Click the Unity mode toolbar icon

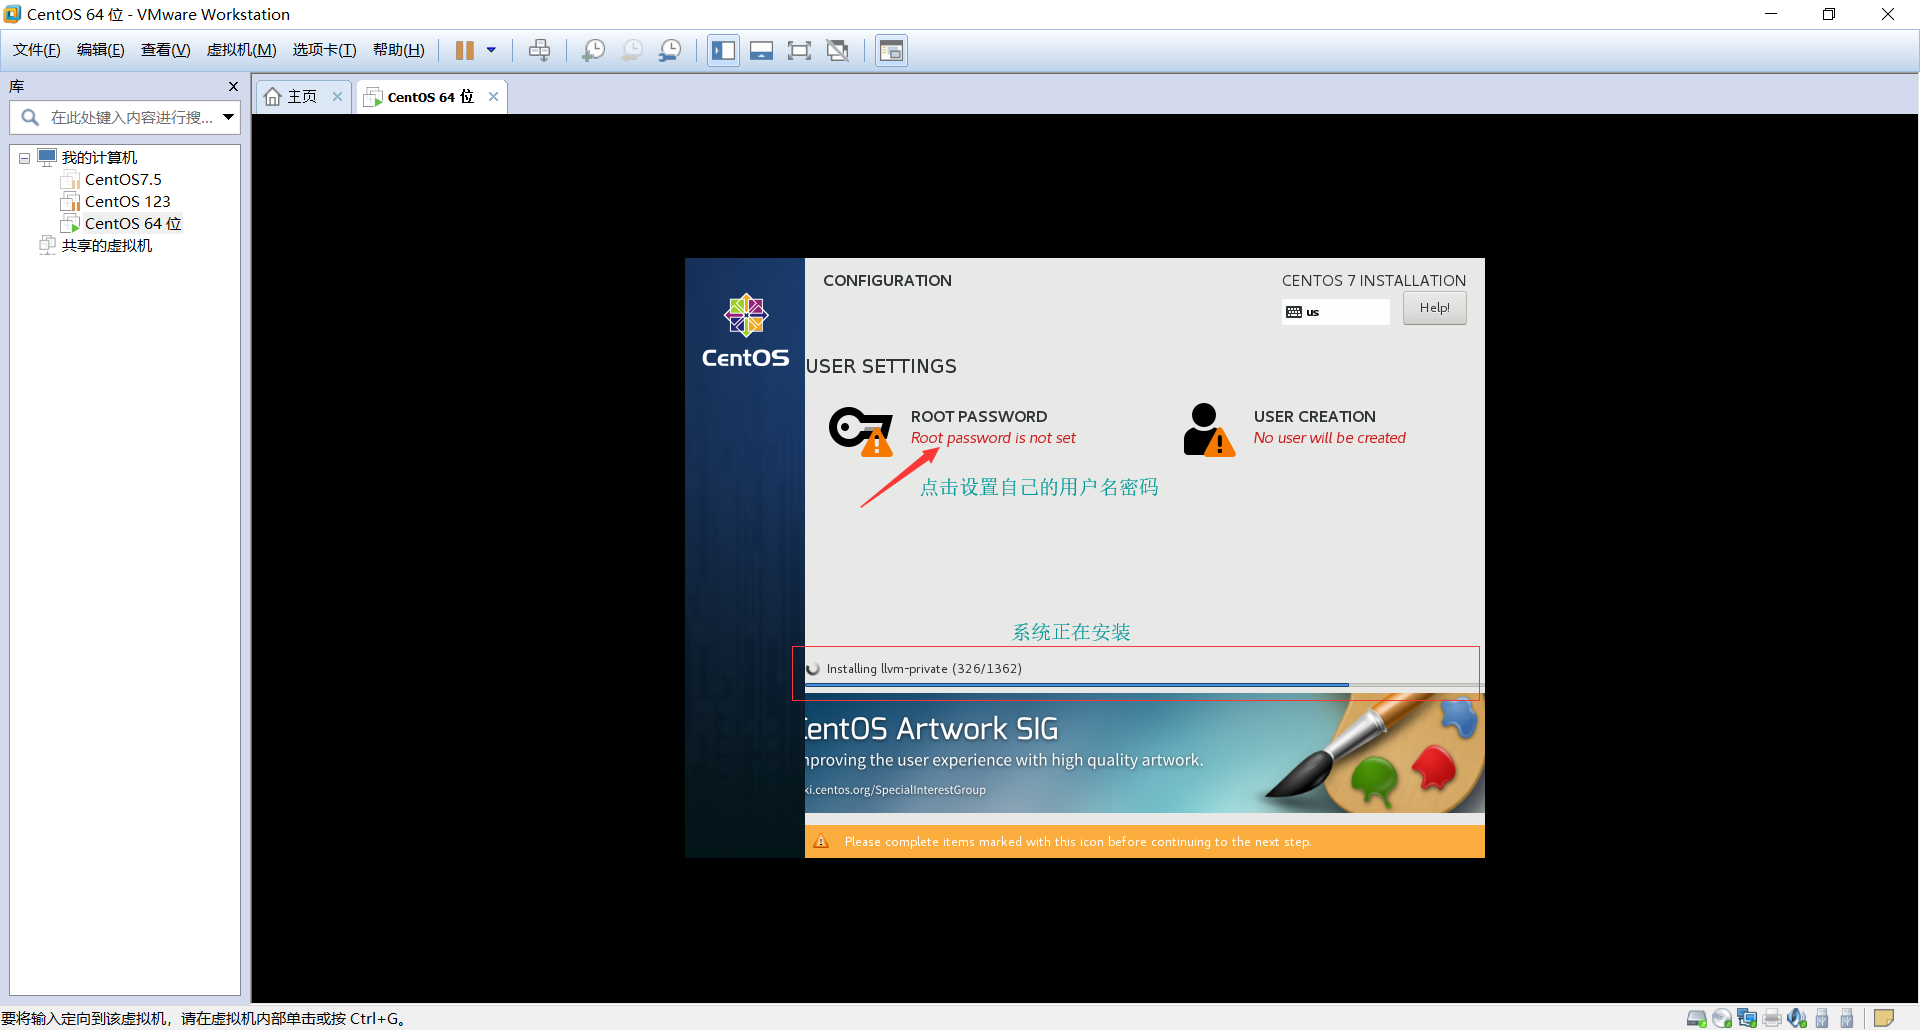click(838, 50)
